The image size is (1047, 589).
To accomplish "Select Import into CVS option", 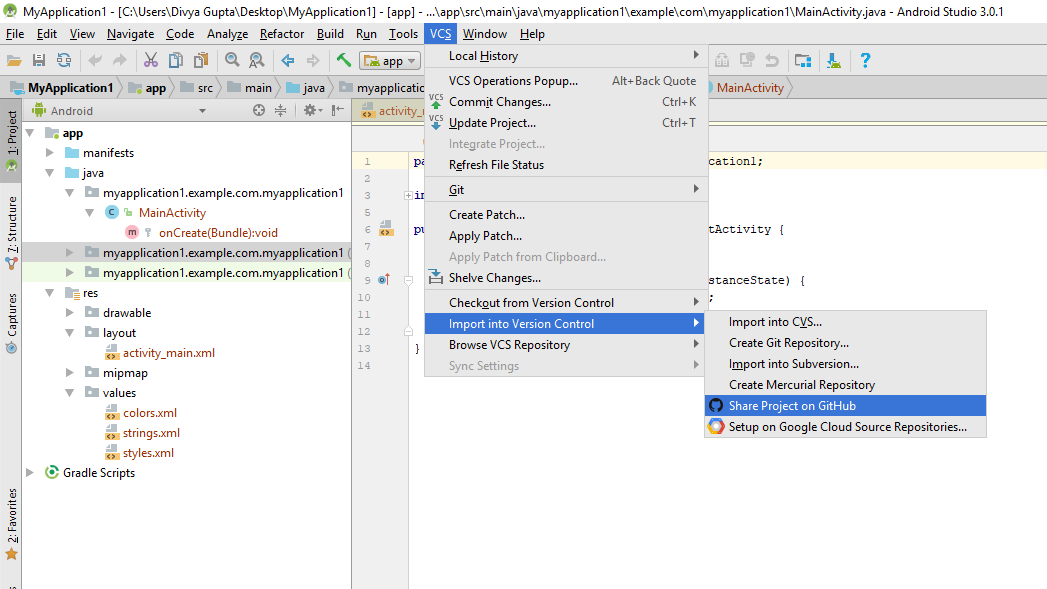I will click(845, 322).
